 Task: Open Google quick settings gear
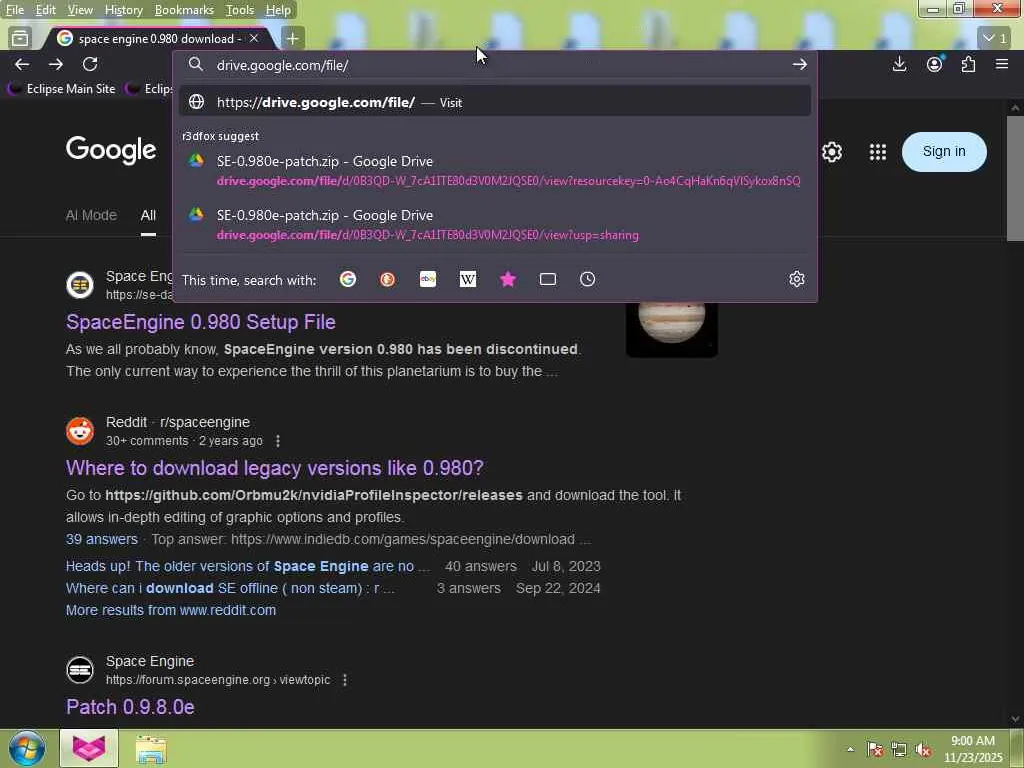click(831, 152)
